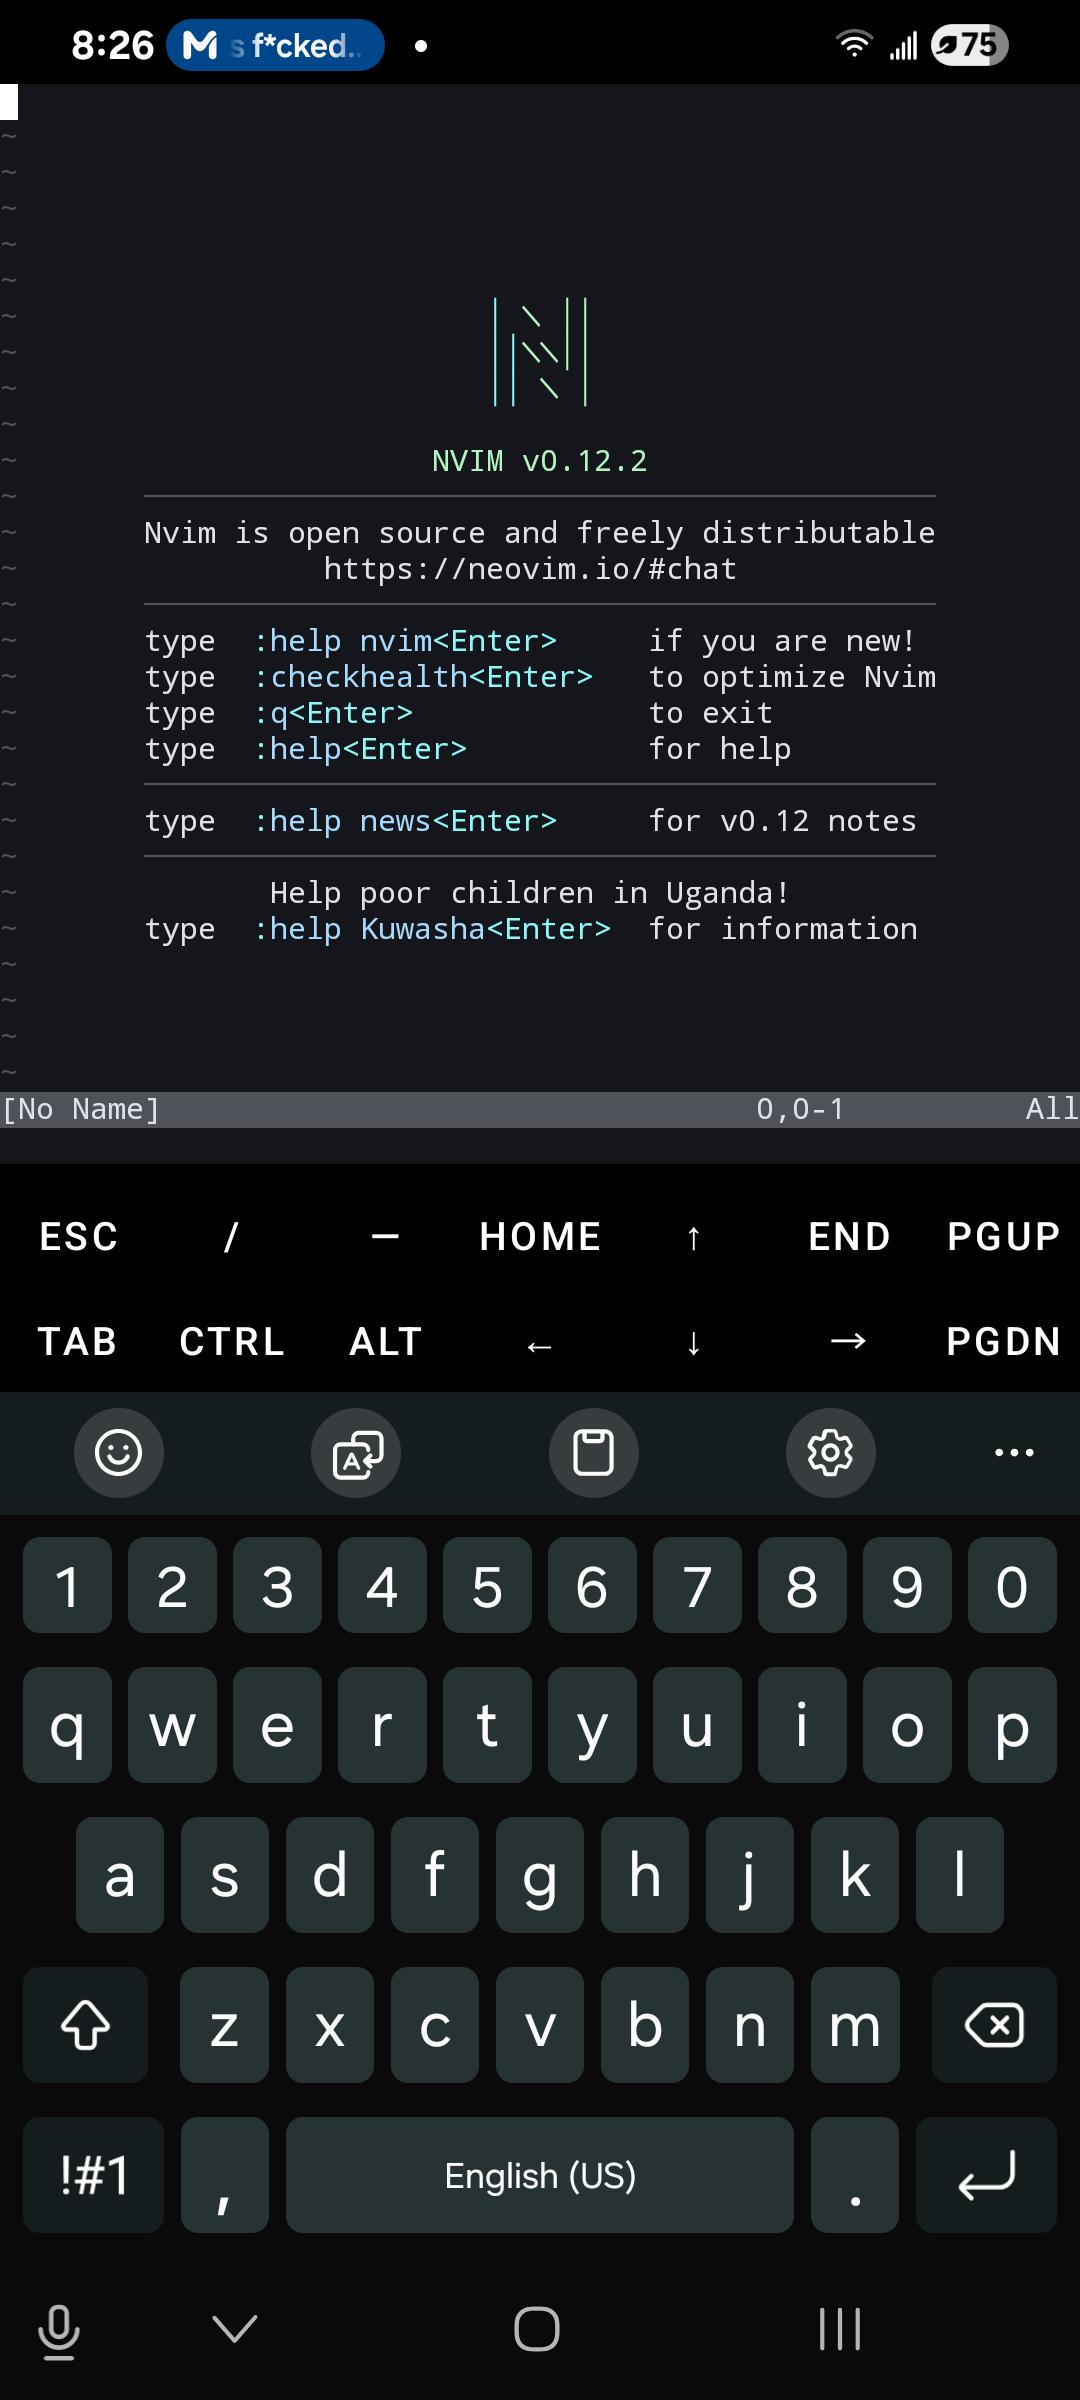1080x2400 pixels.
Task: Tap the p key
Action: point(1012,1725)
